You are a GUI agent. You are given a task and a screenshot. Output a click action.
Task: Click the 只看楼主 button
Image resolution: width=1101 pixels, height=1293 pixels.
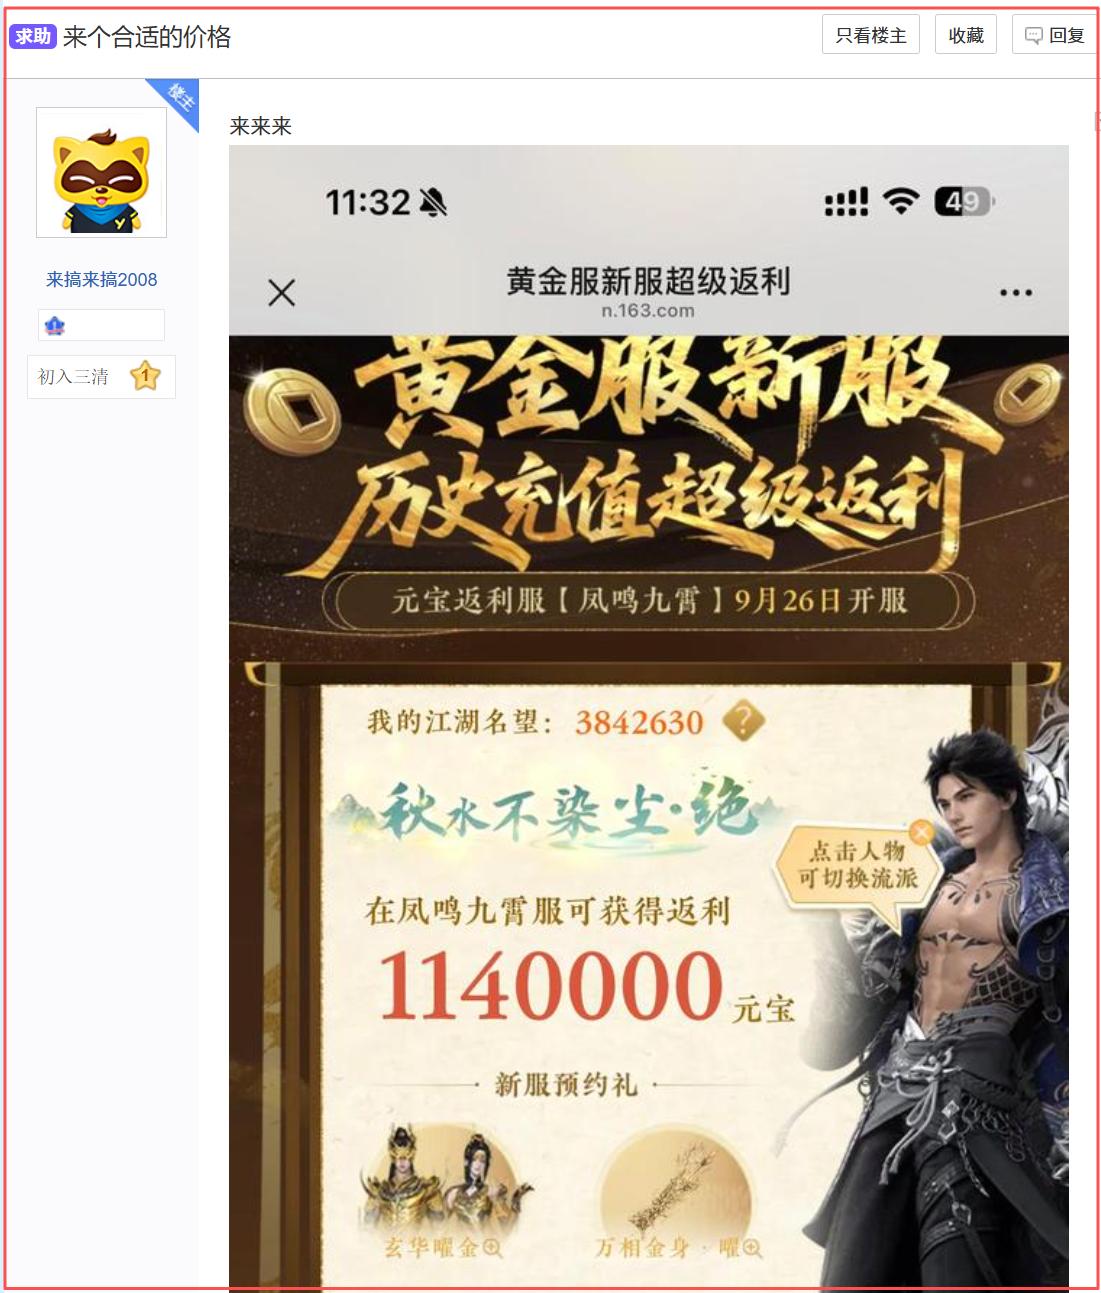[870, 35]
